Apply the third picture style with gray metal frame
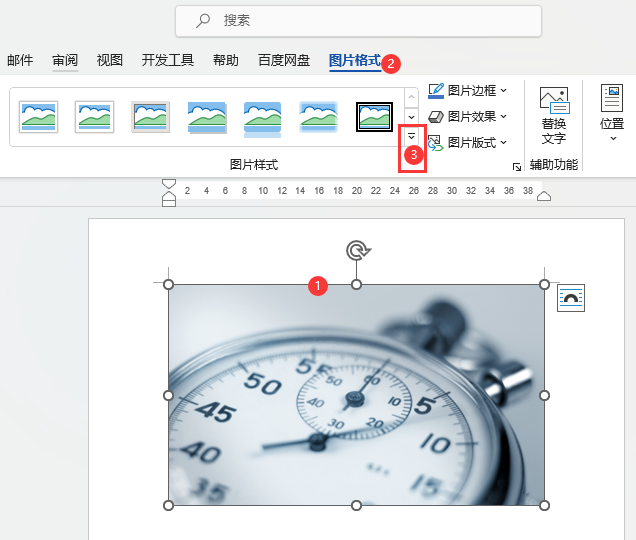 pos(150,117)
